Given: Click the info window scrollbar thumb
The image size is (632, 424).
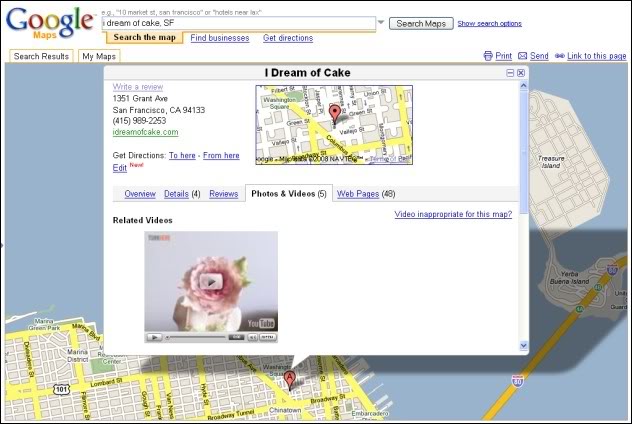Looking at the screenshot, I should coord(524,152).
